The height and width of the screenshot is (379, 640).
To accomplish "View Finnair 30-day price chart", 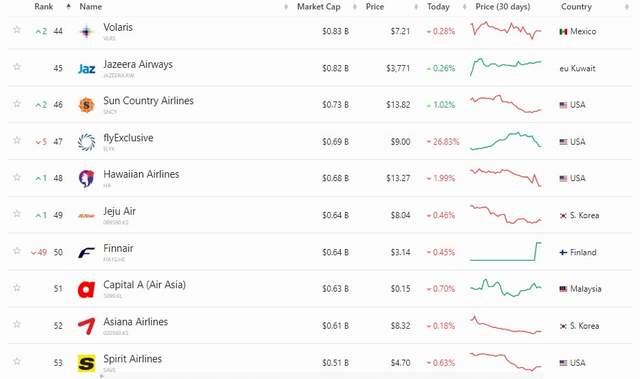I will [x=506, y=251].
